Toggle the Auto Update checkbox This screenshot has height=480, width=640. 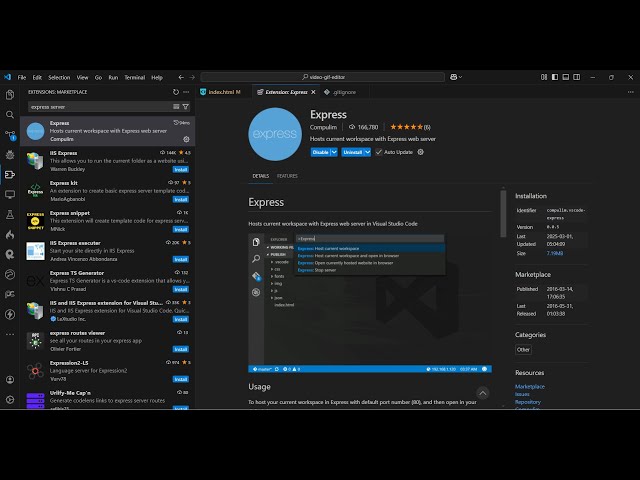pos(378,152)
